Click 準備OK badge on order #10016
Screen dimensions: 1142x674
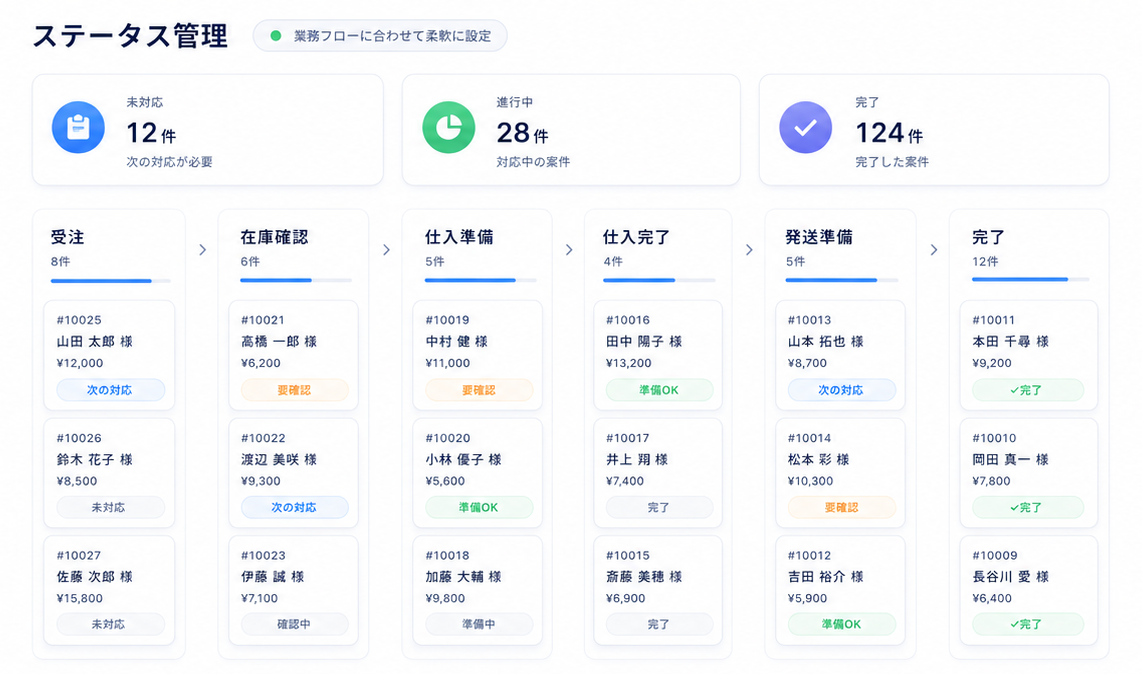tap(659, 390)
